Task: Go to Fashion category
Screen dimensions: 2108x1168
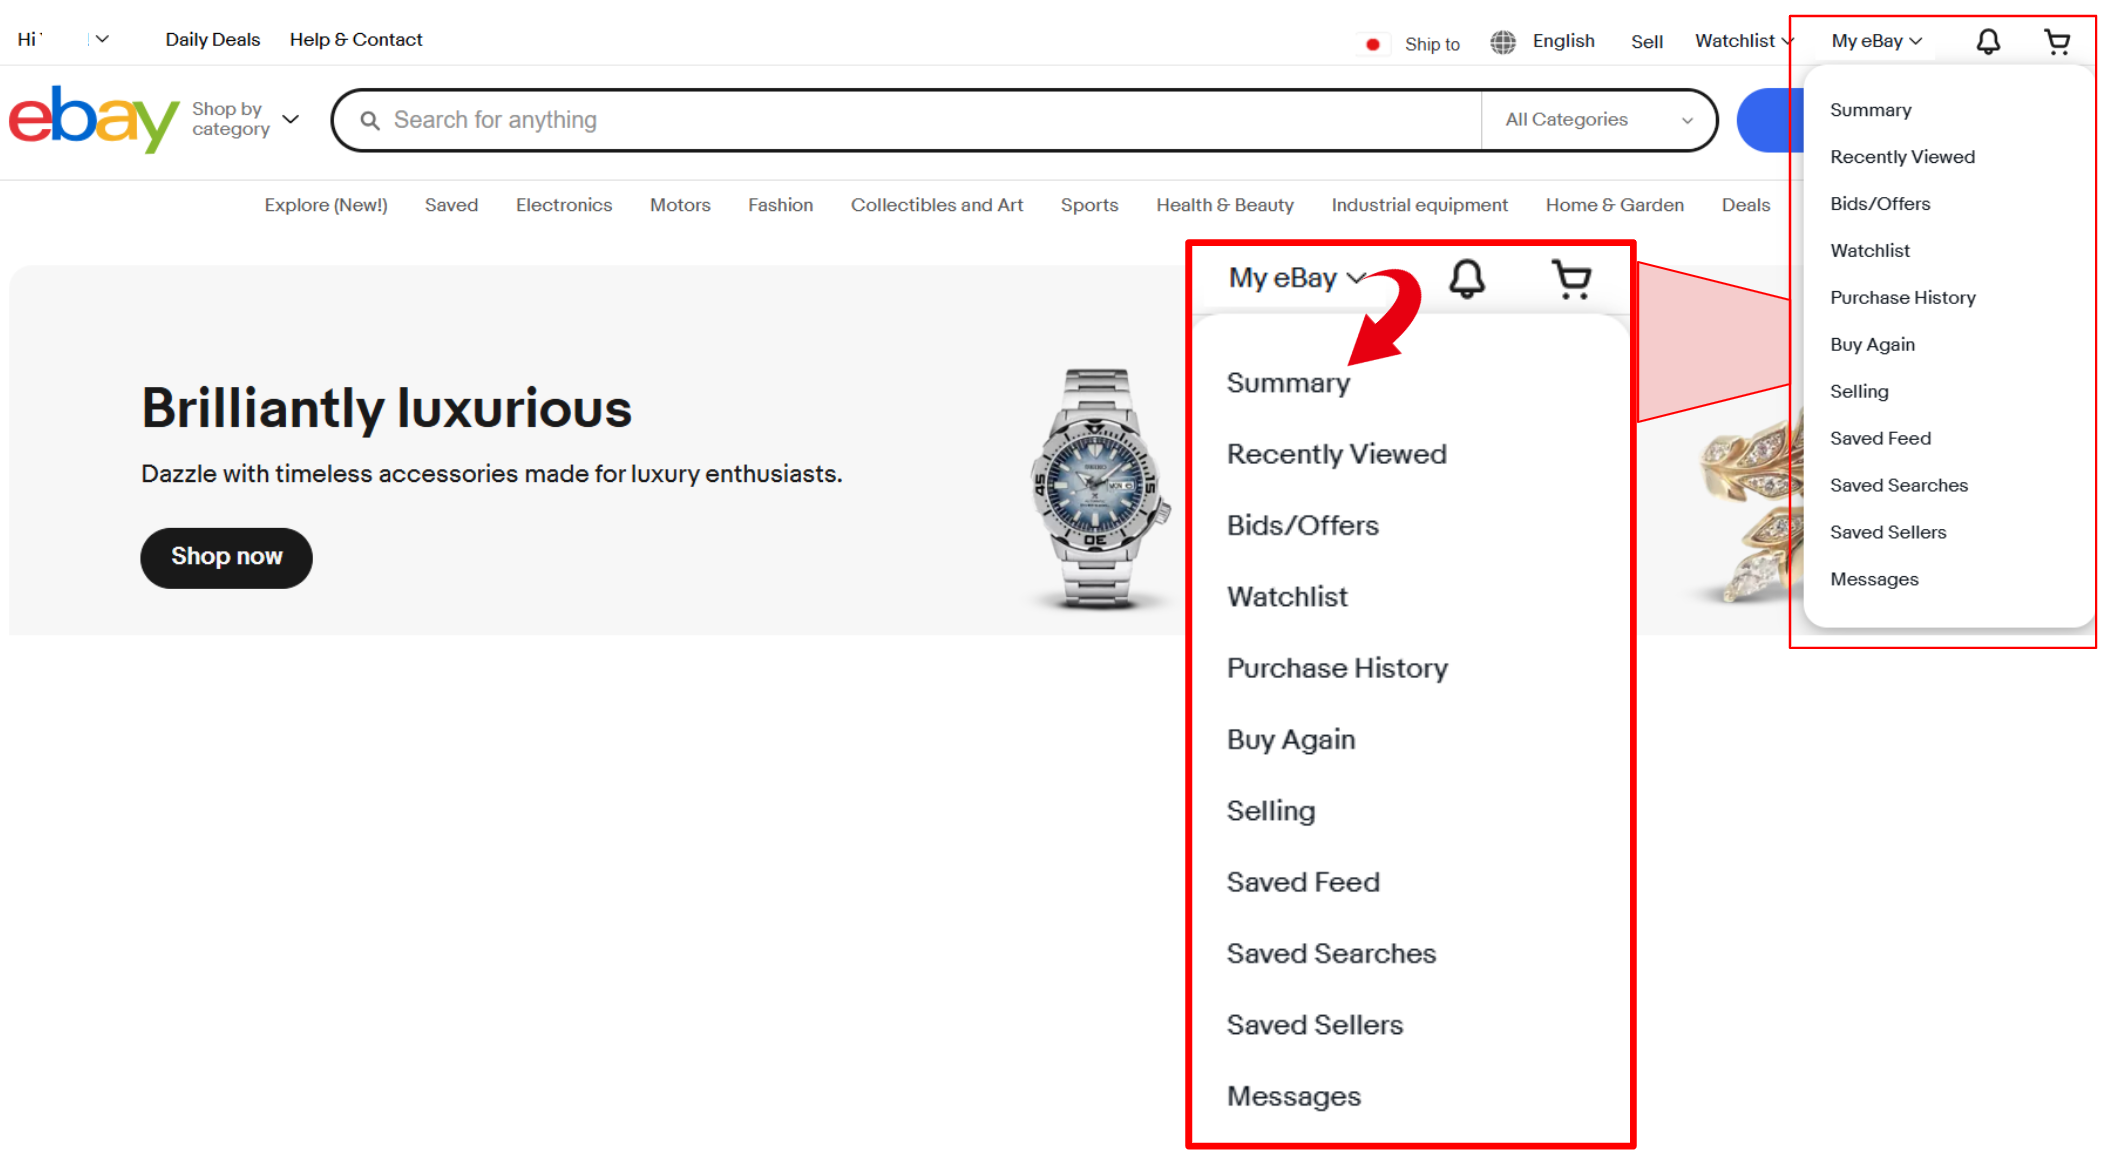Action: [x=780, y=205]
